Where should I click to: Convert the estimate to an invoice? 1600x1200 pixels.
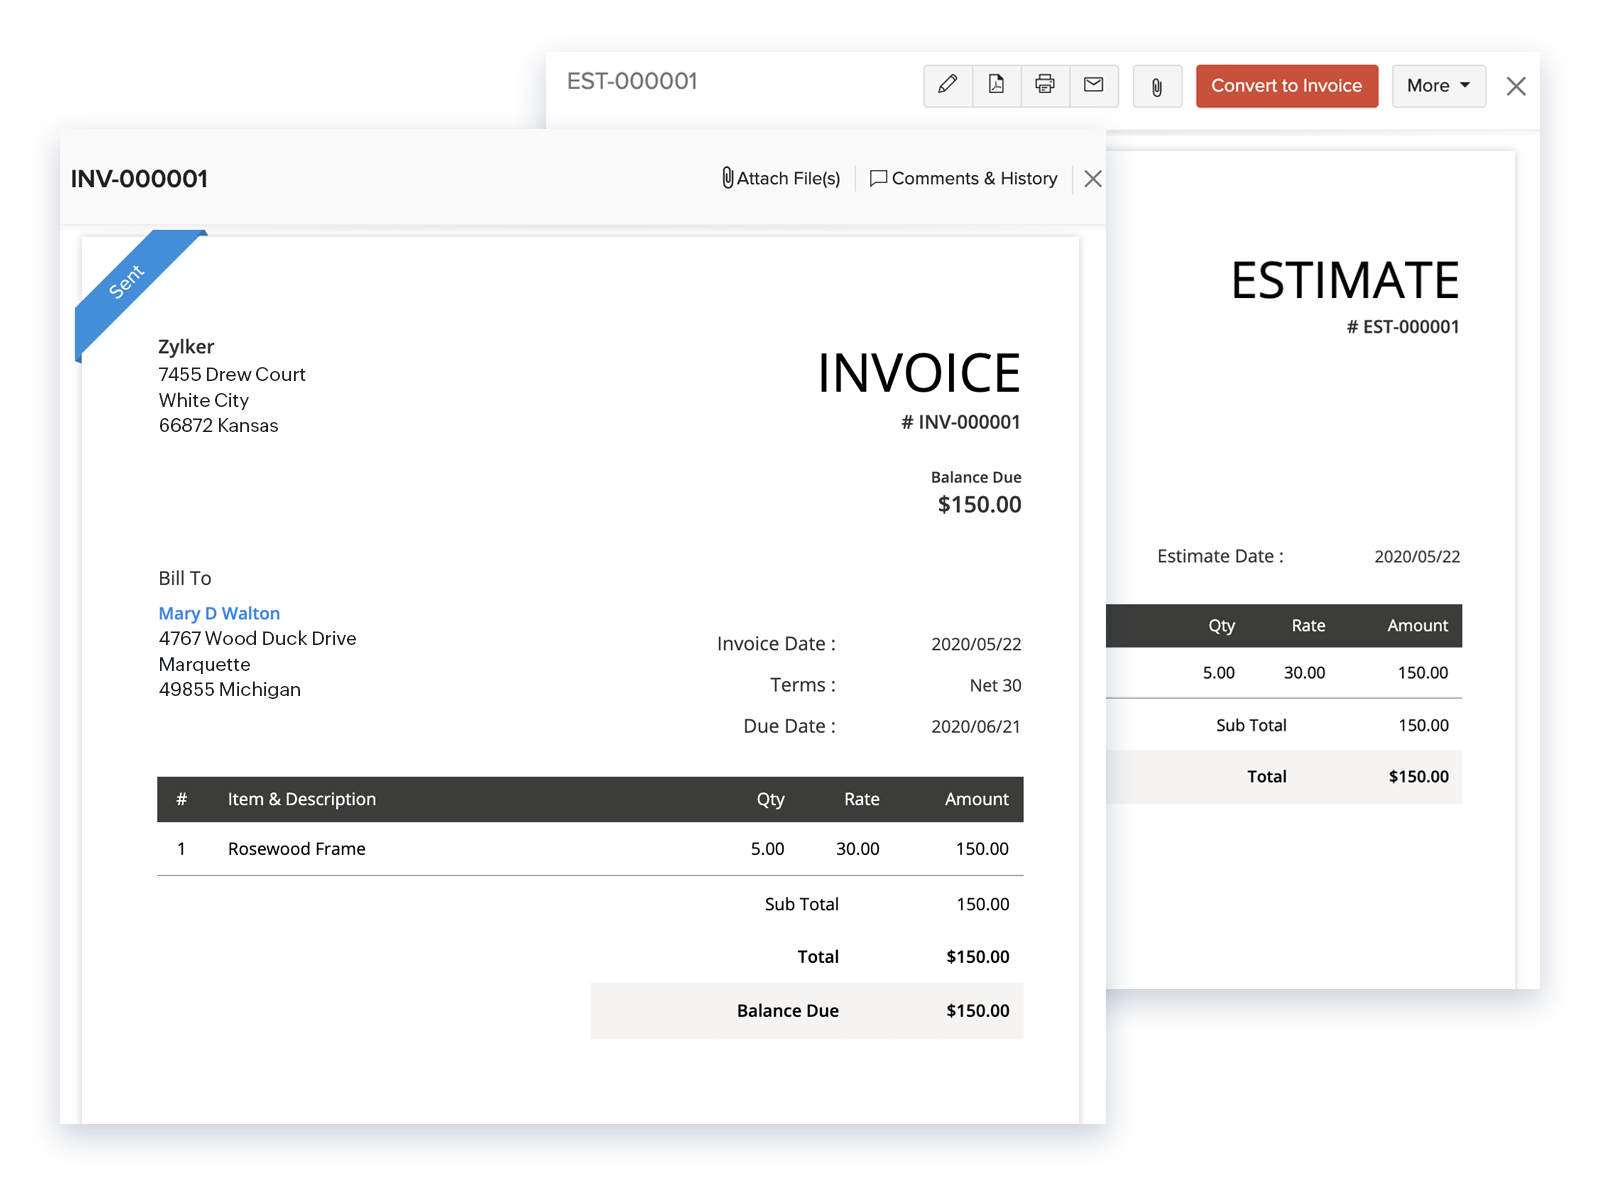pos(1287,86)
